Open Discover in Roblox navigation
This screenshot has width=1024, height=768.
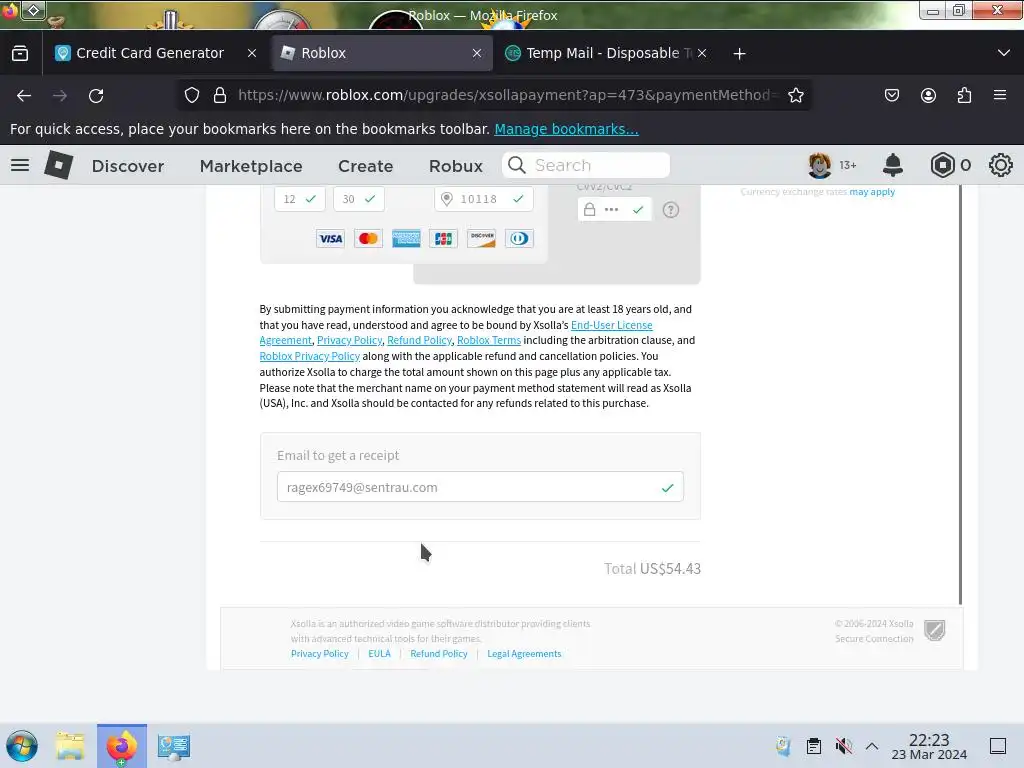[x=128, y=166]
